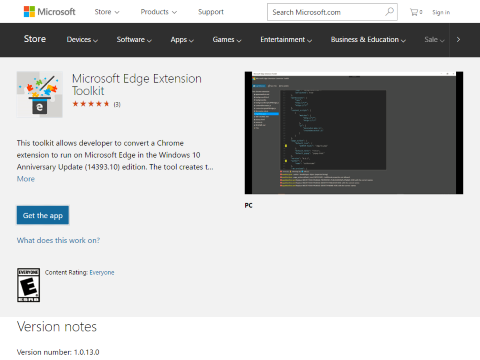Image resolution: width=480 pixels, height=360 pixels.
Task: Click the Version notes heading
Action: [x=57, y=327]
